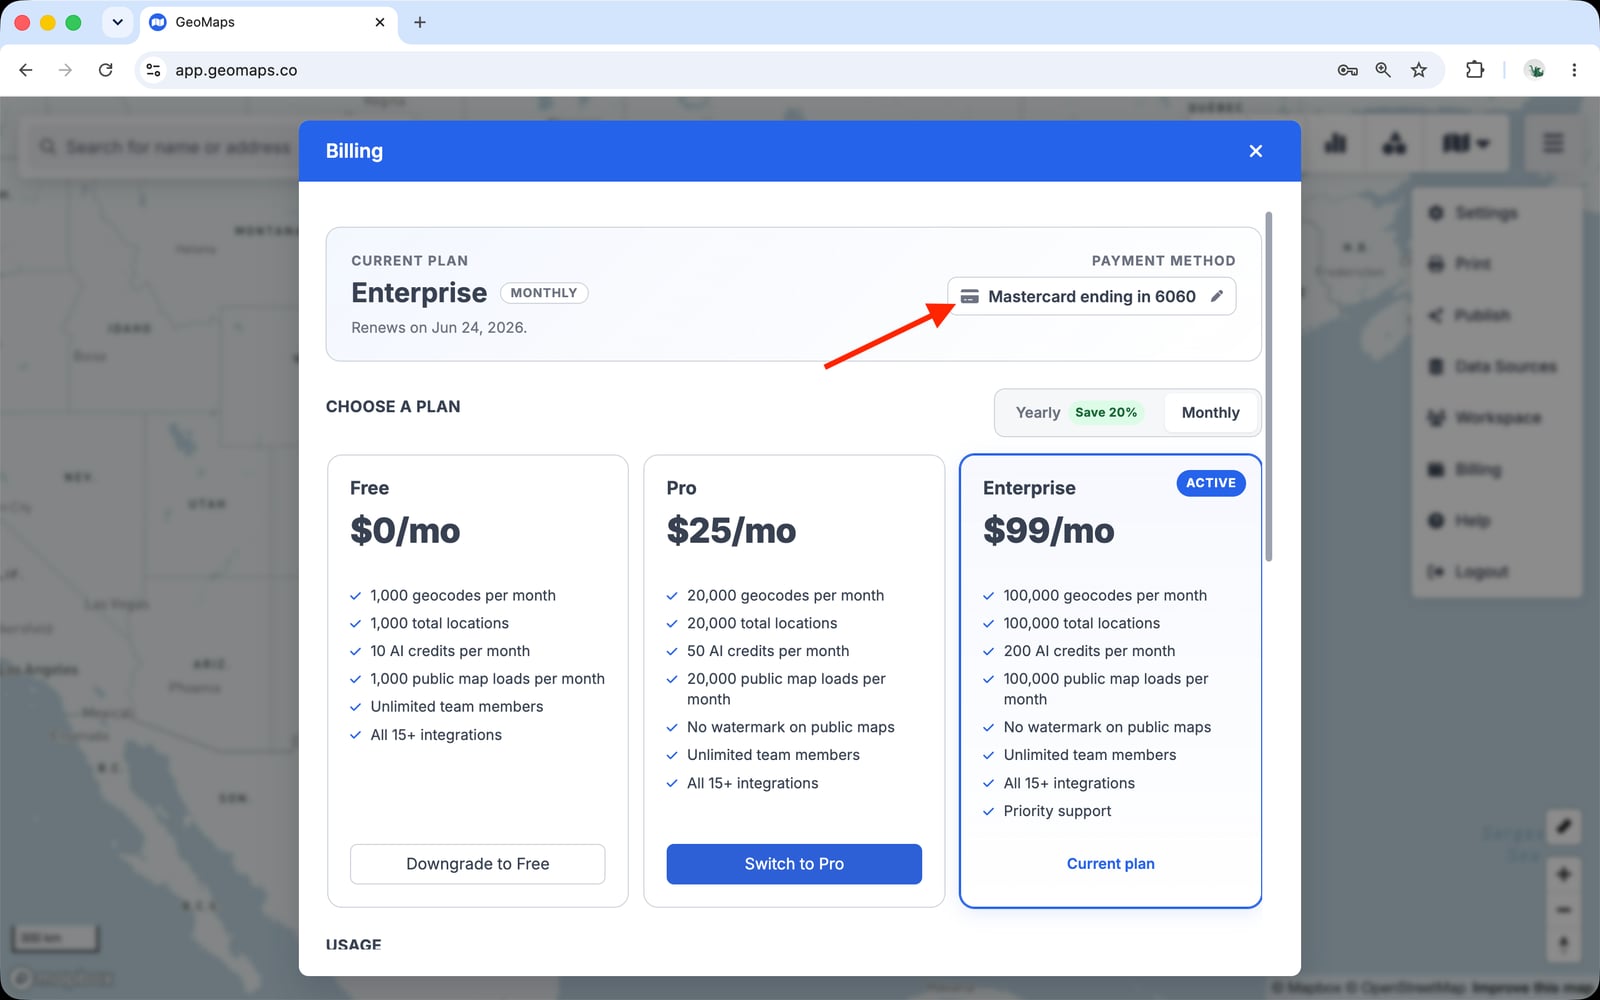Click the Billing dialog scrollbar
The height and width of the screenshot is (1000, 1600).
click(1269, 386)
